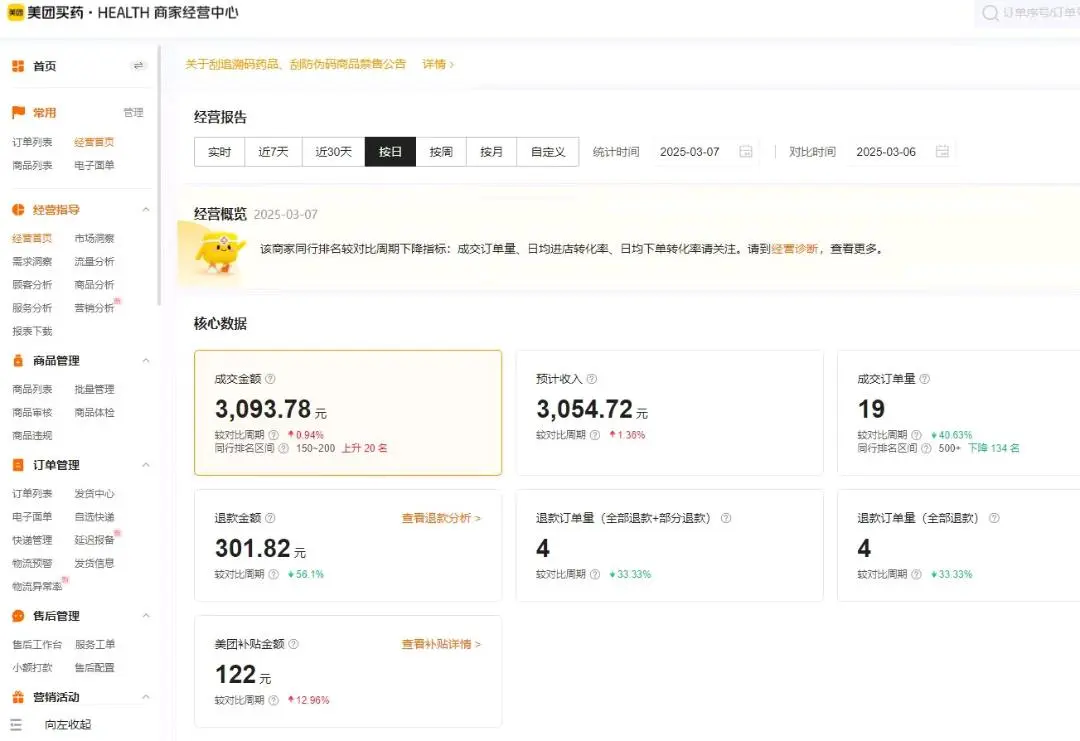Click the 售后管理 section icon
The image size is (1080, 741).
point(18,616)
